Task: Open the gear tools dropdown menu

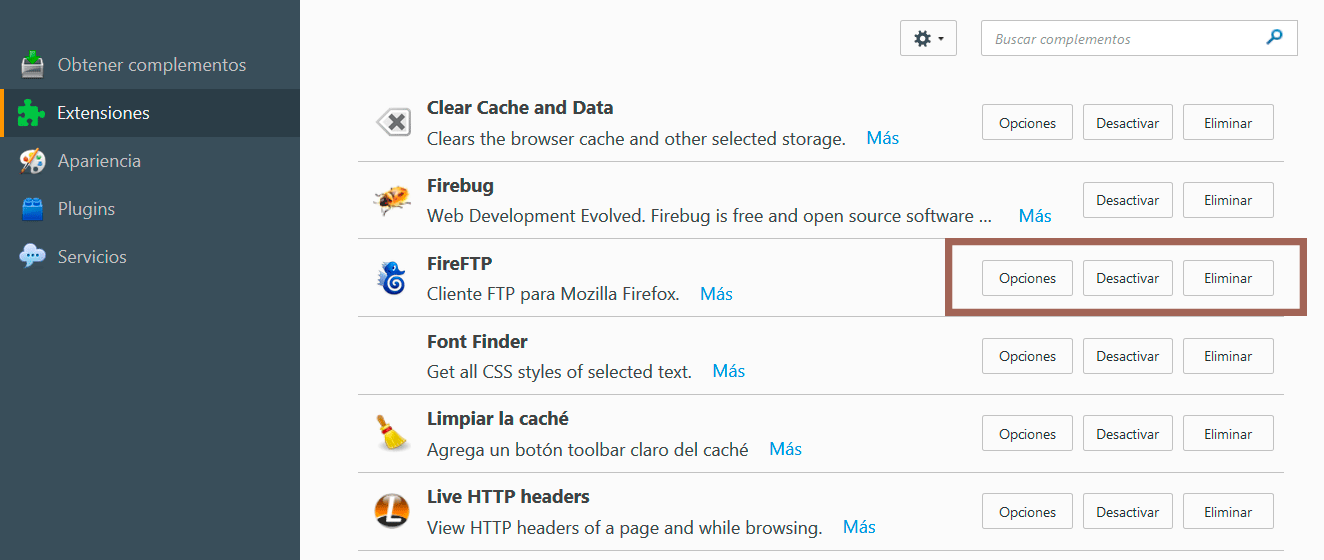Action: point(929,38)
